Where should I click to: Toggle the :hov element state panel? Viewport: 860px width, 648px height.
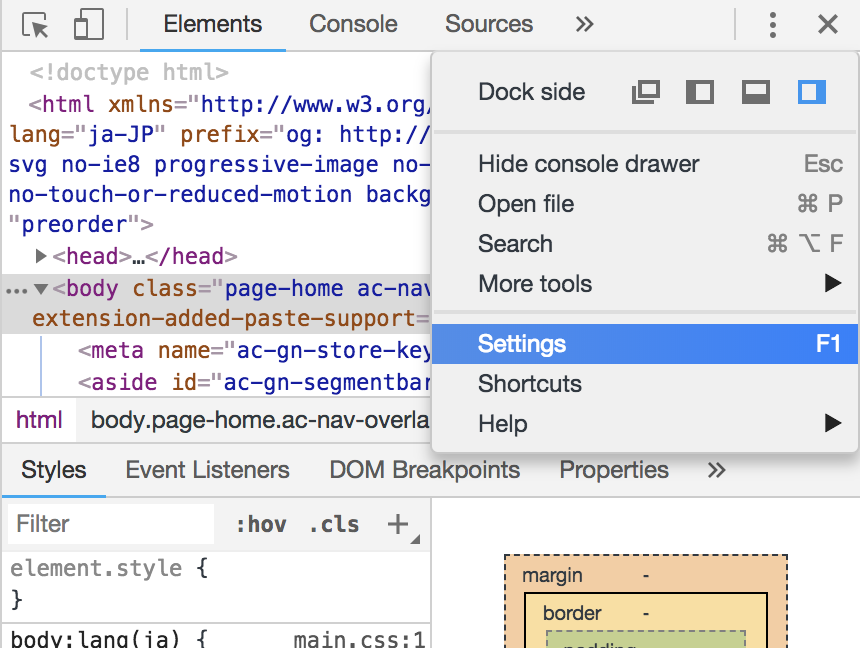(x=261, y=525)
